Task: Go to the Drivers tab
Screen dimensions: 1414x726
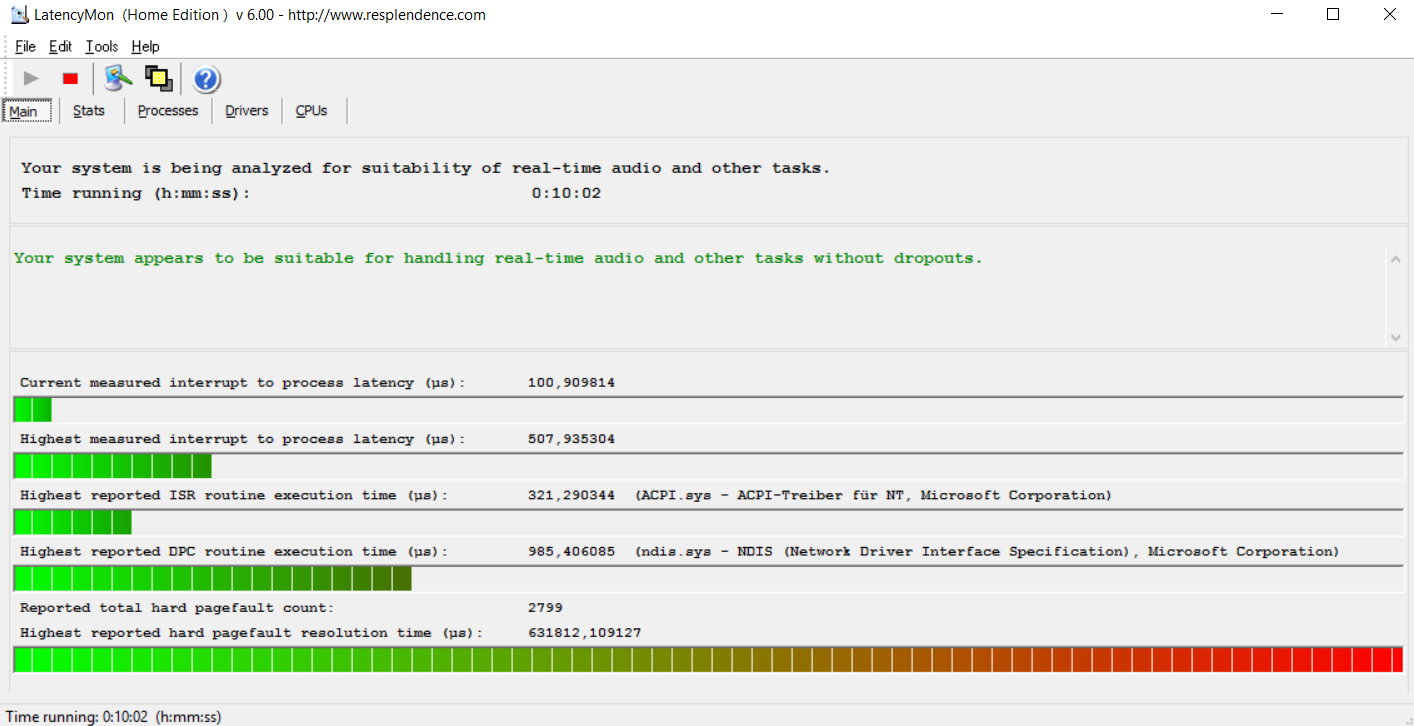Action: coord(247,111)
